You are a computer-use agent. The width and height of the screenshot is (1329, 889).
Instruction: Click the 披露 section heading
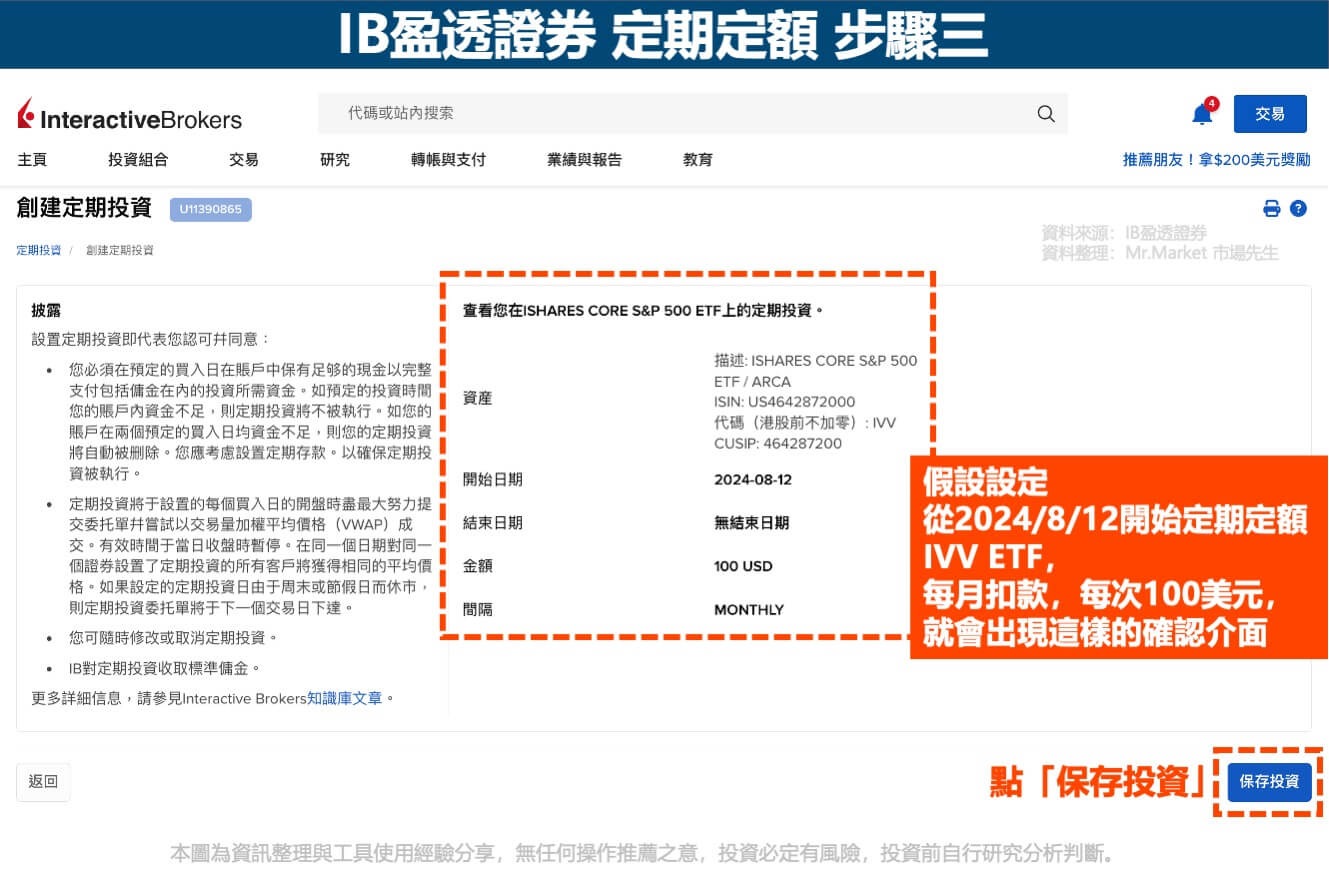coord(46,310)
